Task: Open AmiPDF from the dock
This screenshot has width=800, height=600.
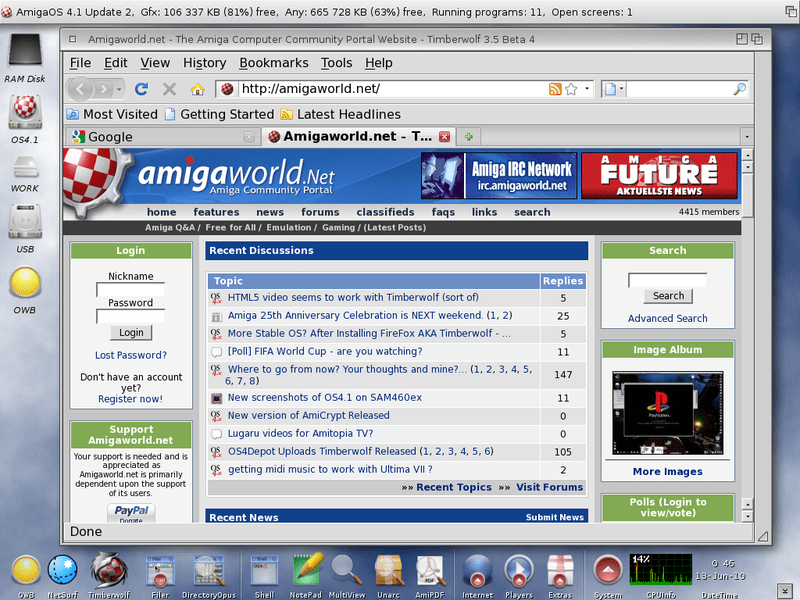Action: point(430,570)
